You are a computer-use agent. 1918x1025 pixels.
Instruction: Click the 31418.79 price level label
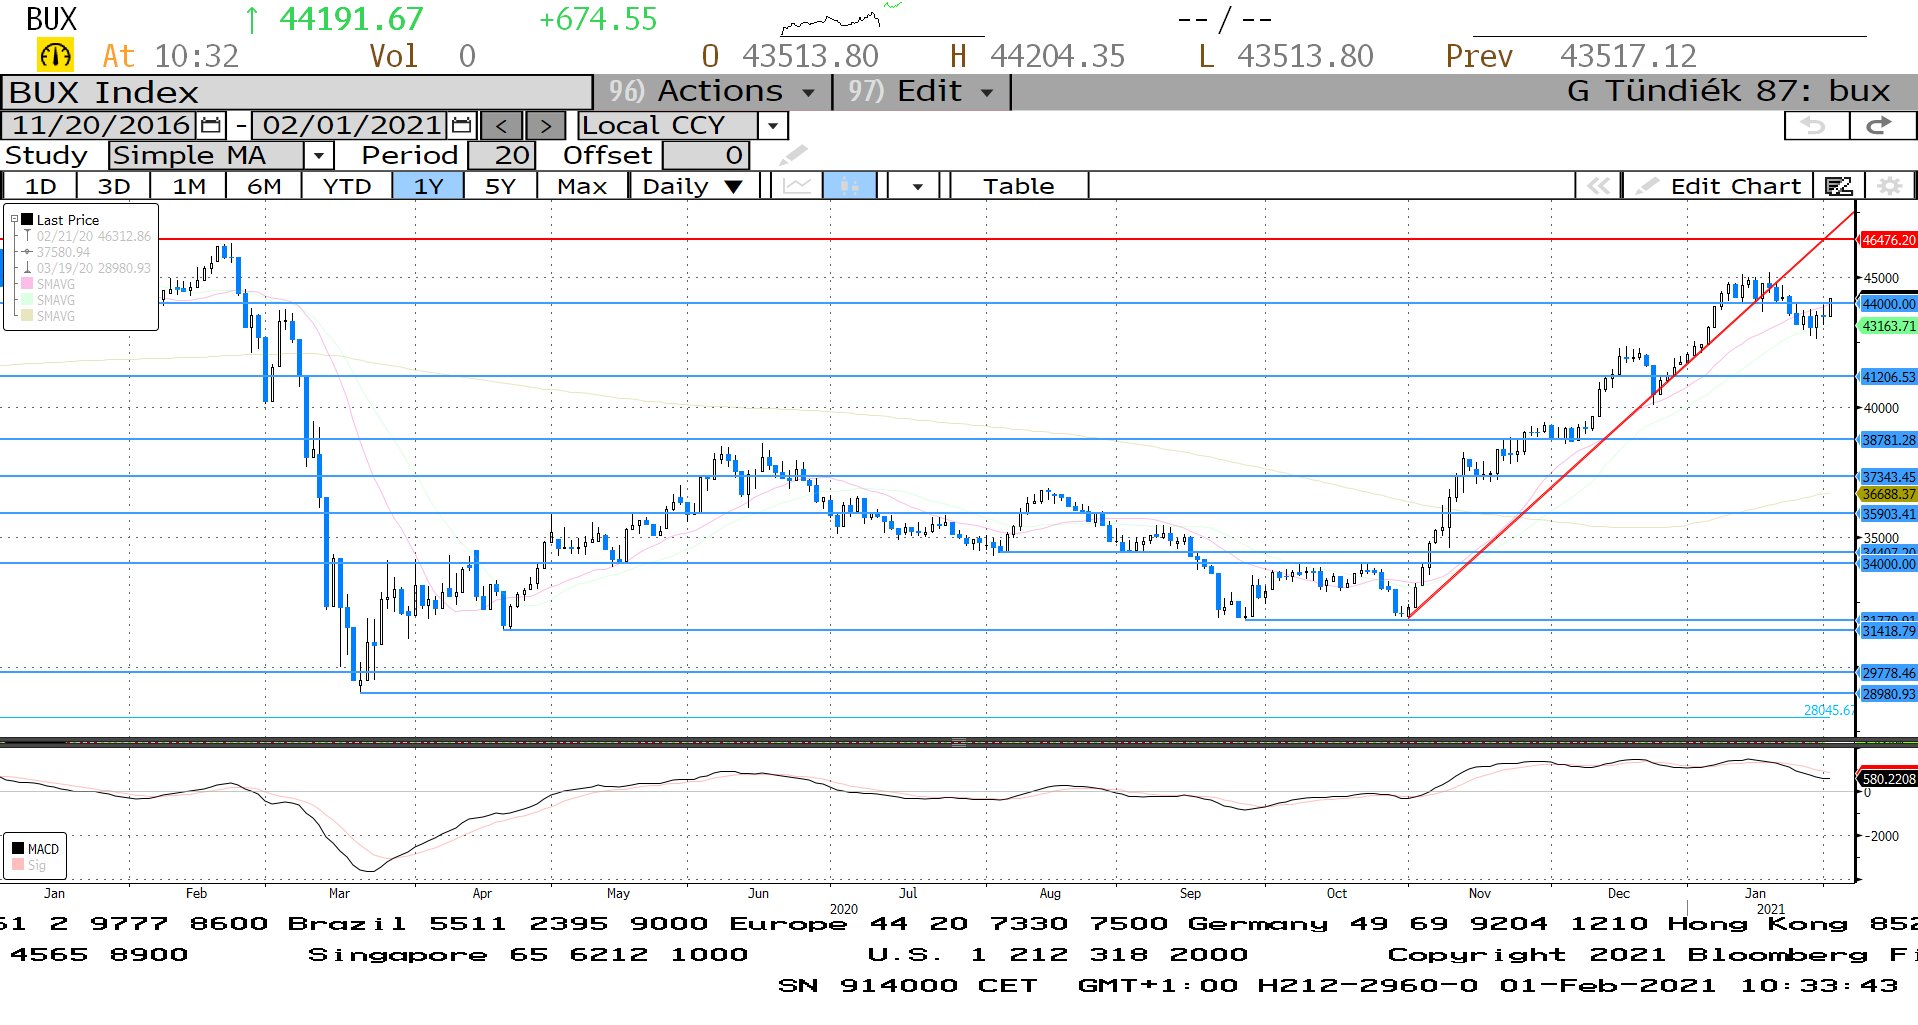1888,631
